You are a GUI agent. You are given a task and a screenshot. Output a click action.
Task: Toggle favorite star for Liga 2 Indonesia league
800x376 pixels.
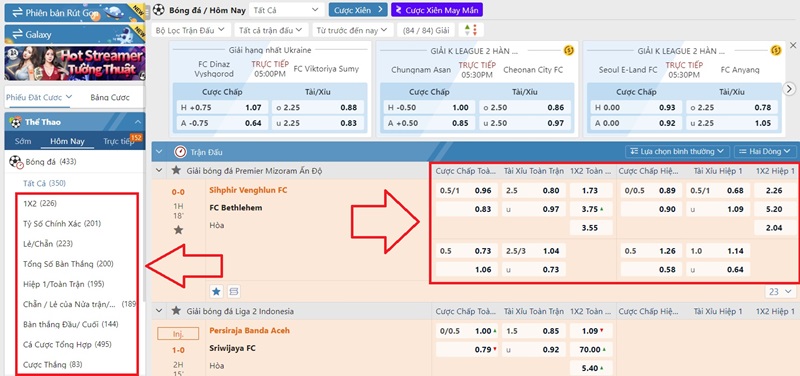coord(176,311)
